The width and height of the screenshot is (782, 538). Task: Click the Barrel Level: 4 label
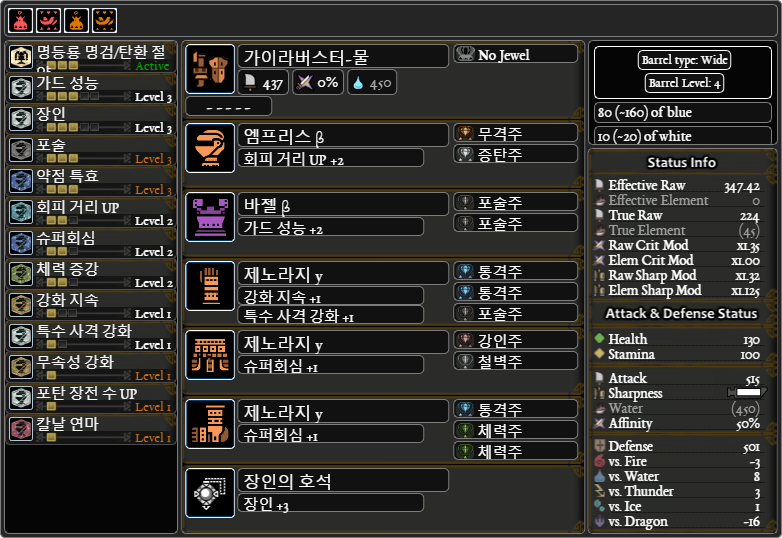click(684, 83)
